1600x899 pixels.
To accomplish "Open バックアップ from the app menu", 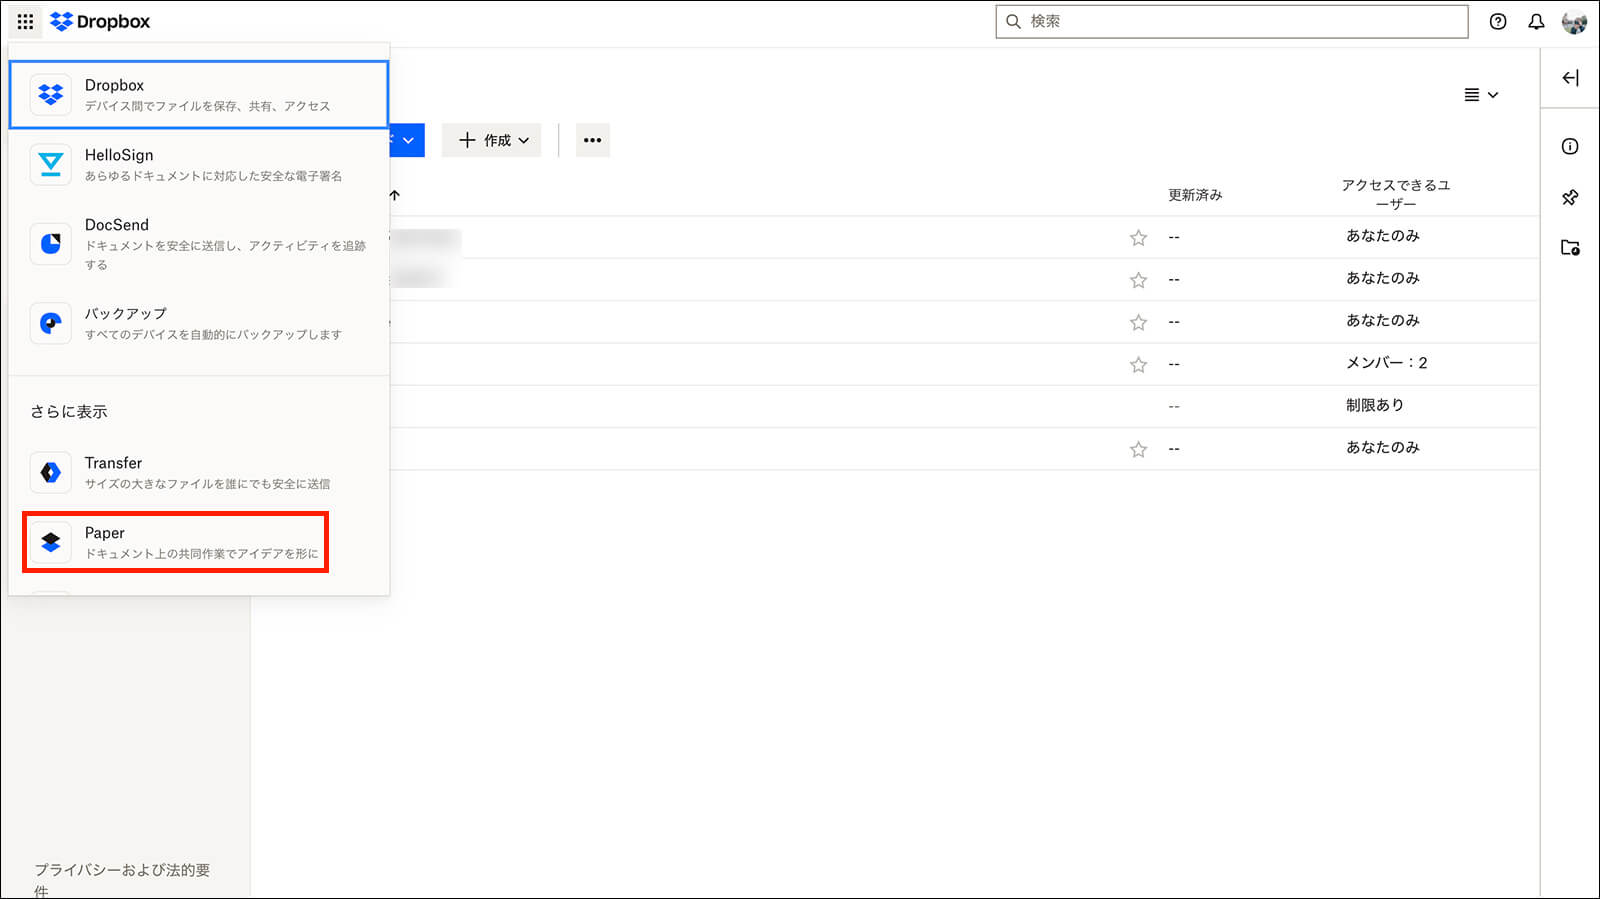I will point(199,323).
